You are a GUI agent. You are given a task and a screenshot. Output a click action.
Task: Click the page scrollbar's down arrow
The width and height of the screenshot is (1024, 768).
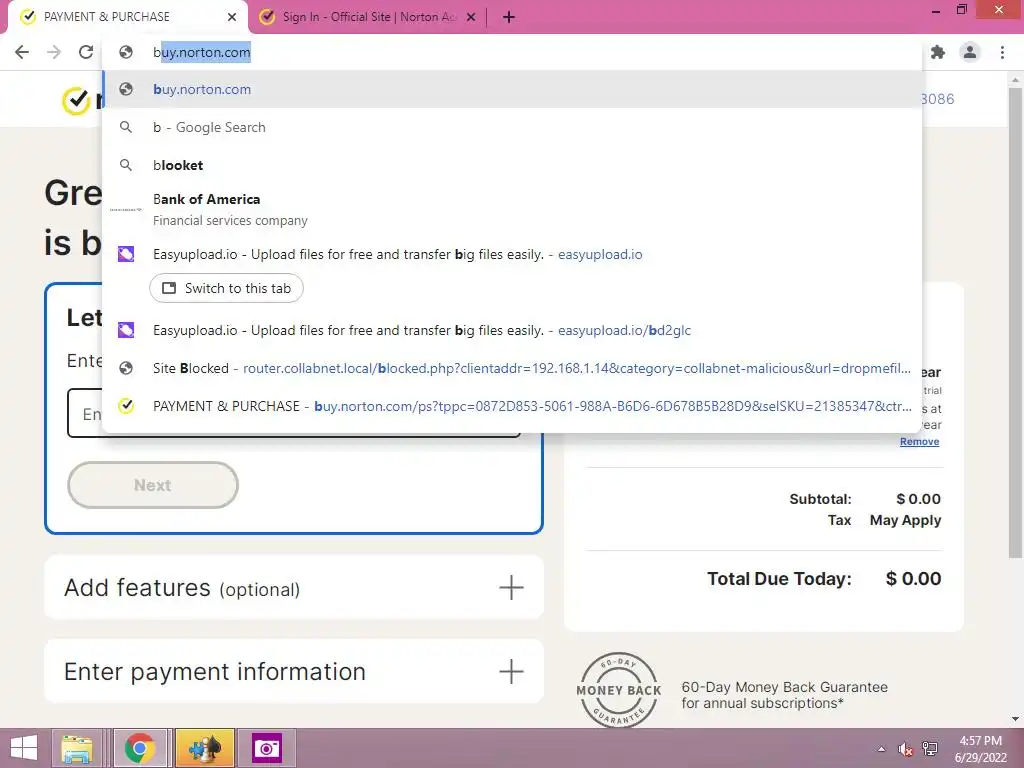click(1015, 719)
